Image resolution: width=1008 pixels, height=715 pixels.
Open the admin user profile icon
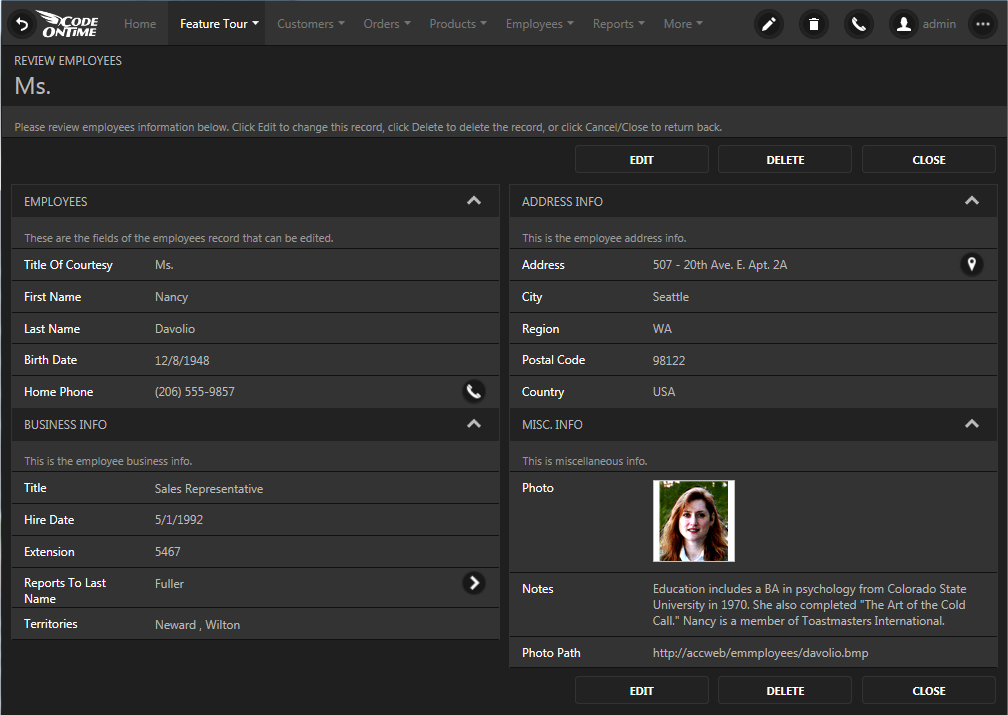pos(904,24)
